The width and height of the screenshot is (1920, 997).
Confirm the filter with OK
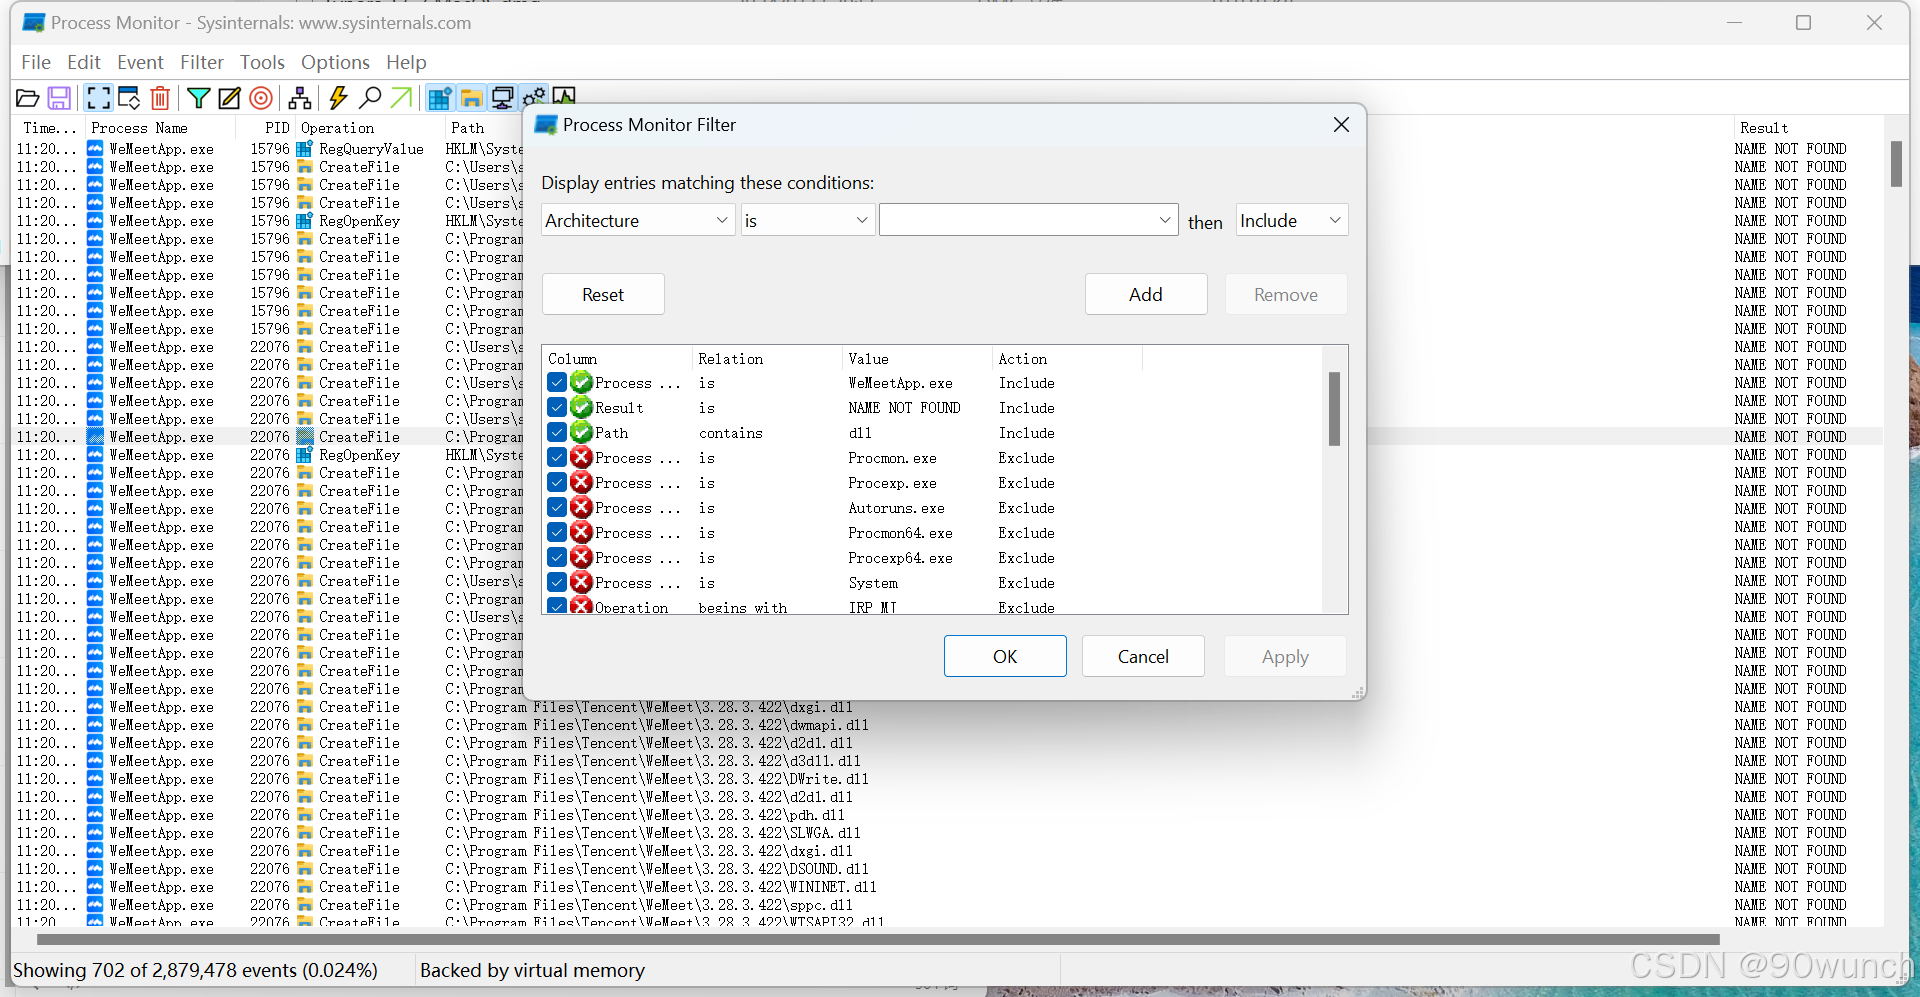[1005, 656]
